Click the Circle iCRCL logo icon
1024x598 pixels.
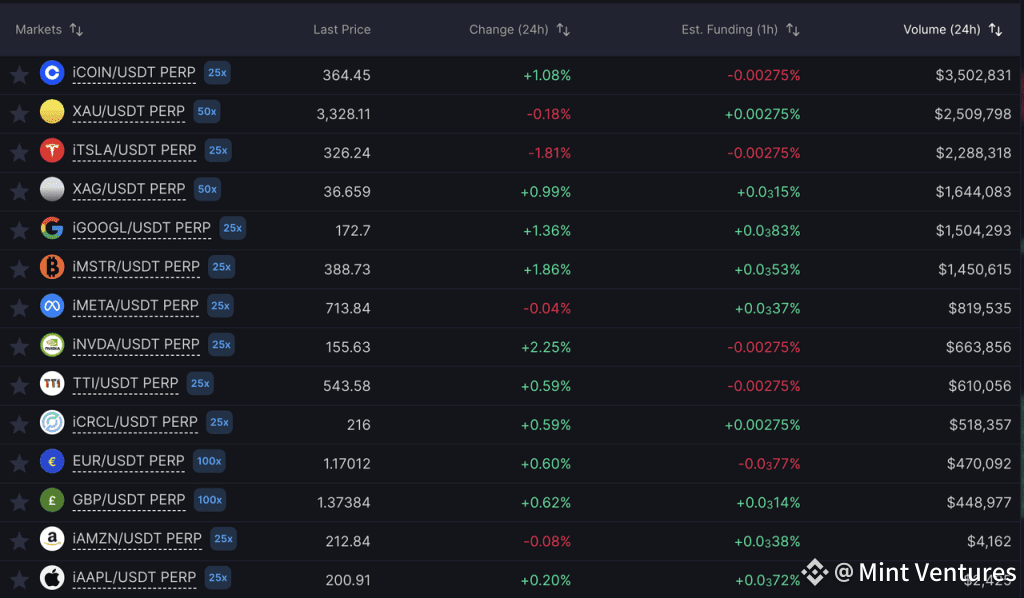coord(52,422)
